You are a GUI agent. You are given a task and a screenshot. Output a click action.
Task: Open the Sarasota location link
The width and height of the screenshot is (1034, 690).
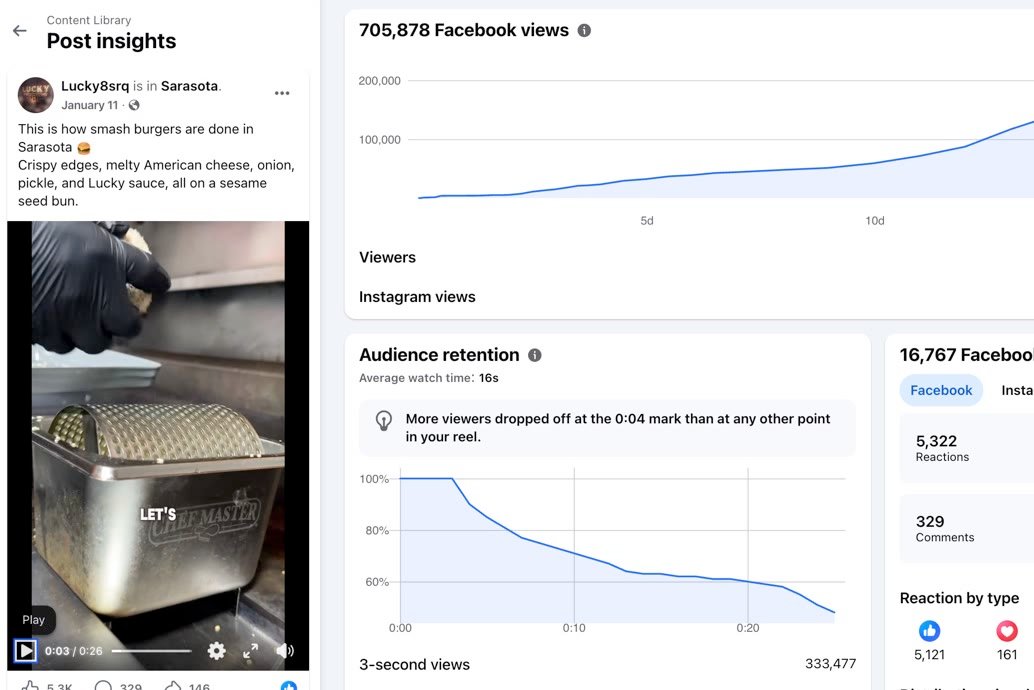click(189, 86)
